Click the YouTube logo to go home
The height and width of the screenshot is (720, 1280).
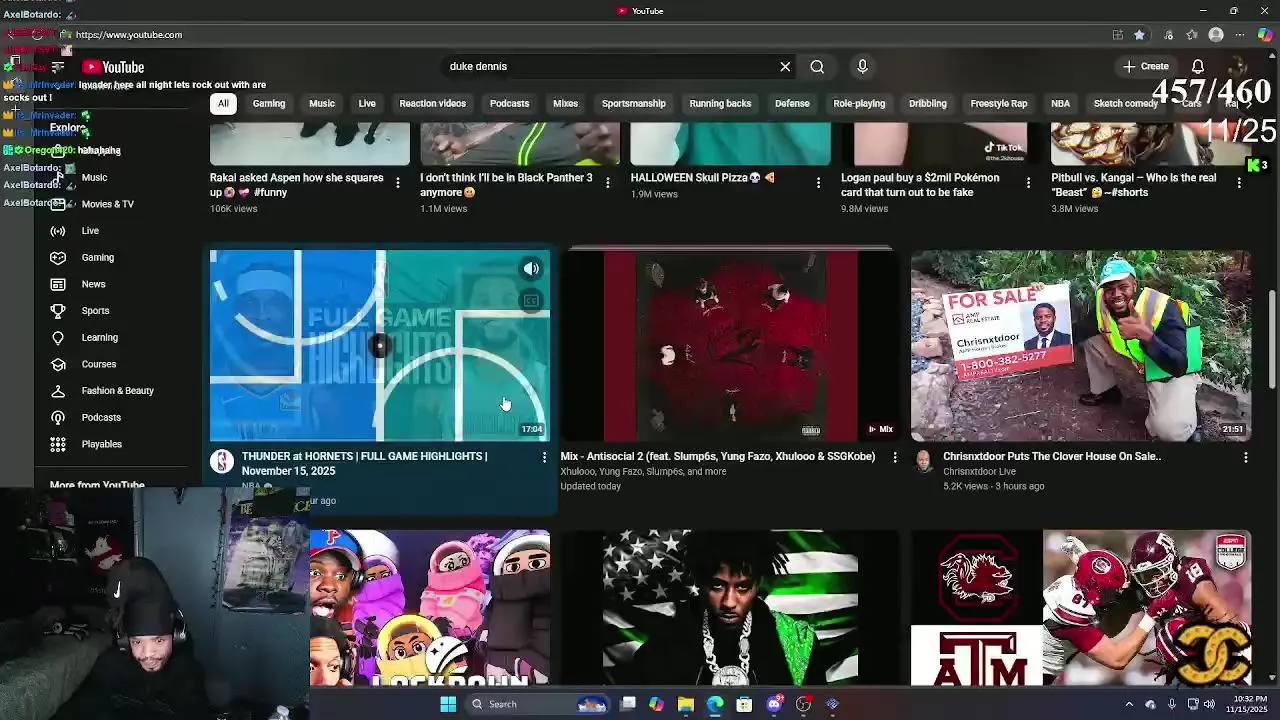coord(113,67)
